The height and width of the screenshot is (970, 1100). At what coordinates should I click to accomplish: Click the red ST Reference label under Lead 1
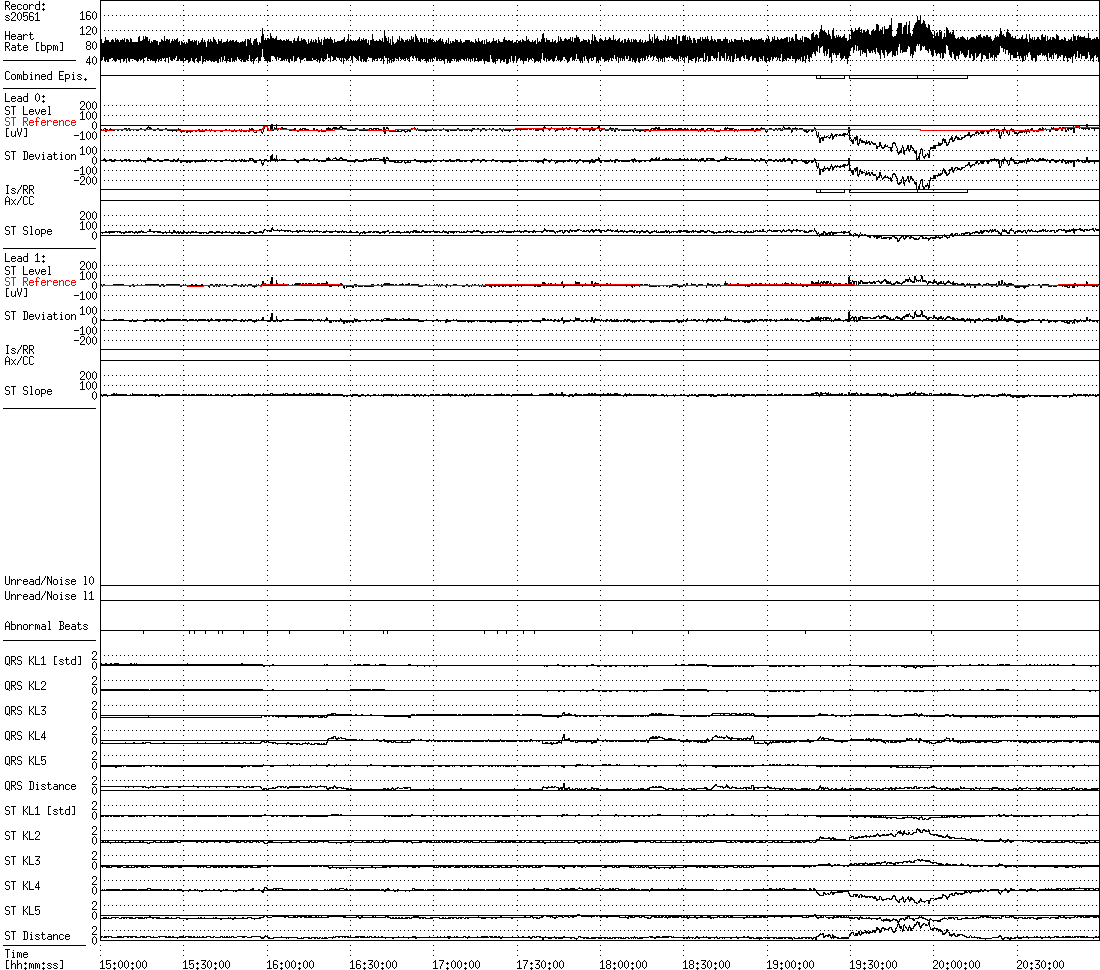tap(40, 282)
